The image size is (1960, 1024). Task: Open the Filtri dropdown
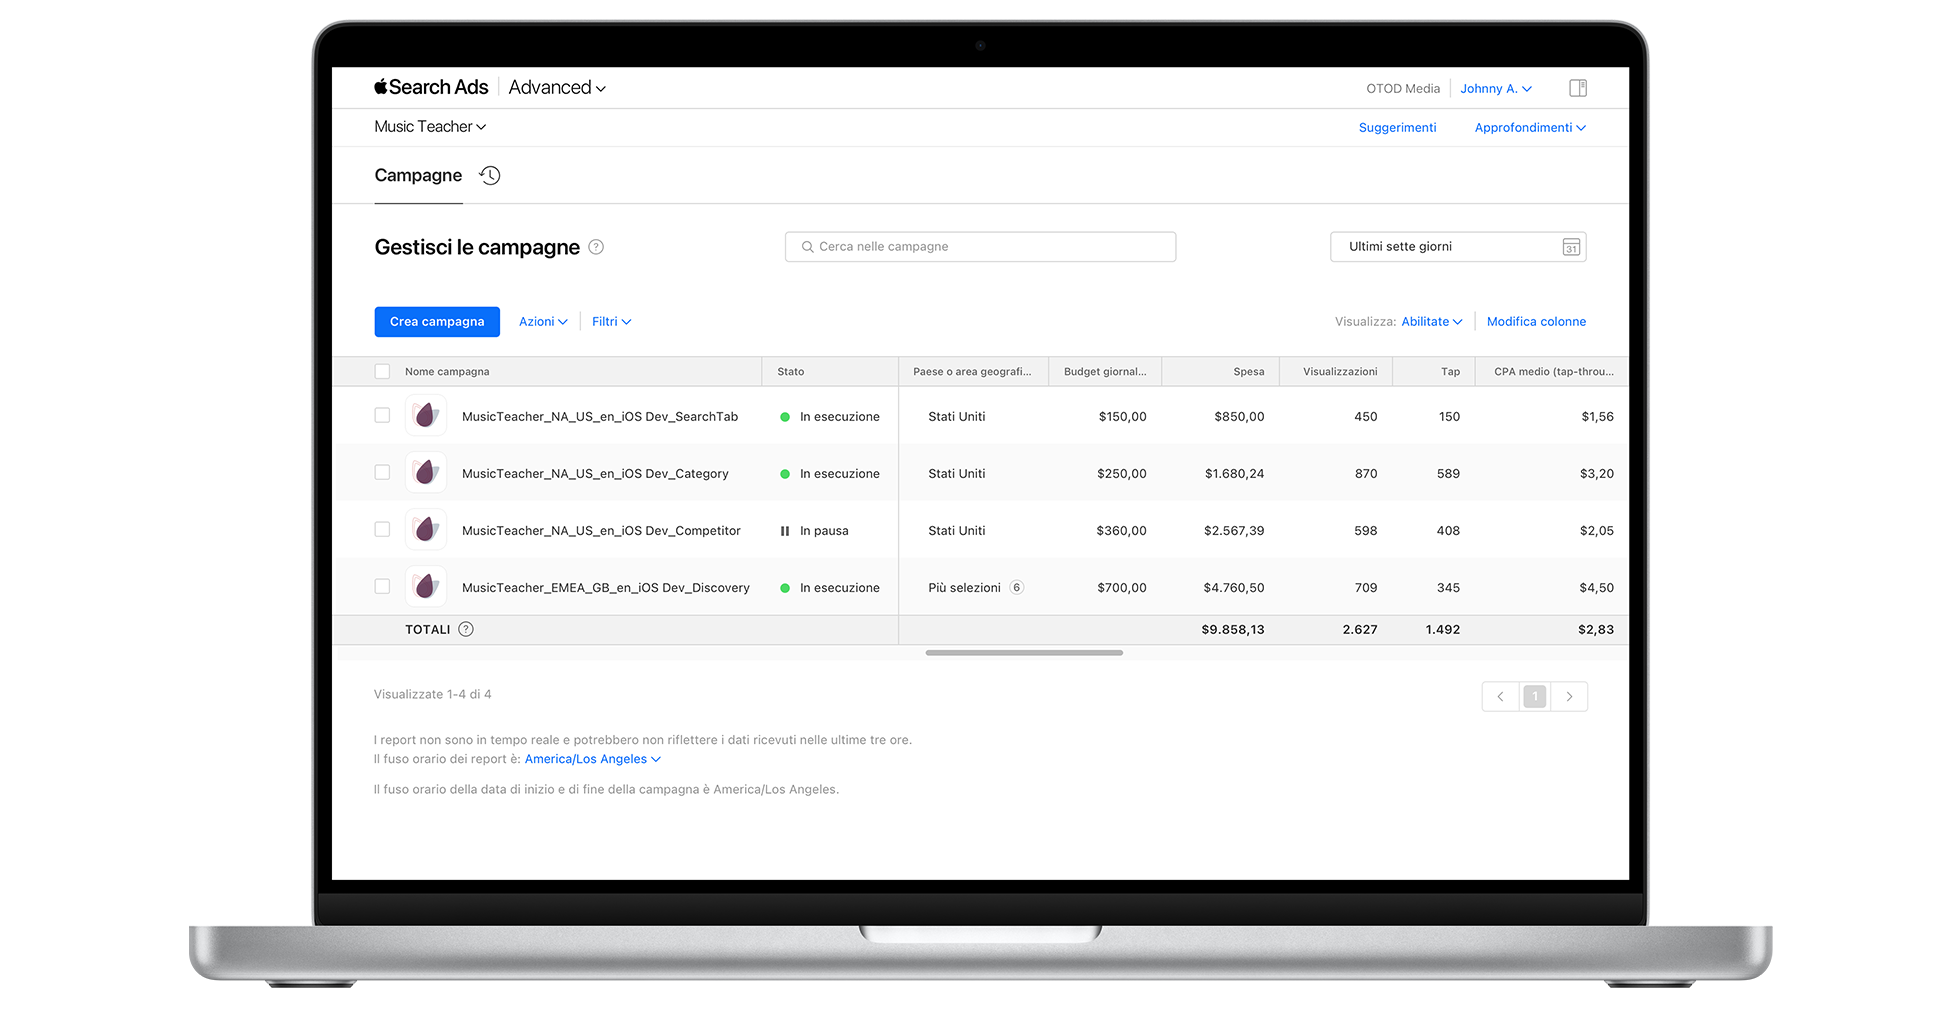coord(611,321)
